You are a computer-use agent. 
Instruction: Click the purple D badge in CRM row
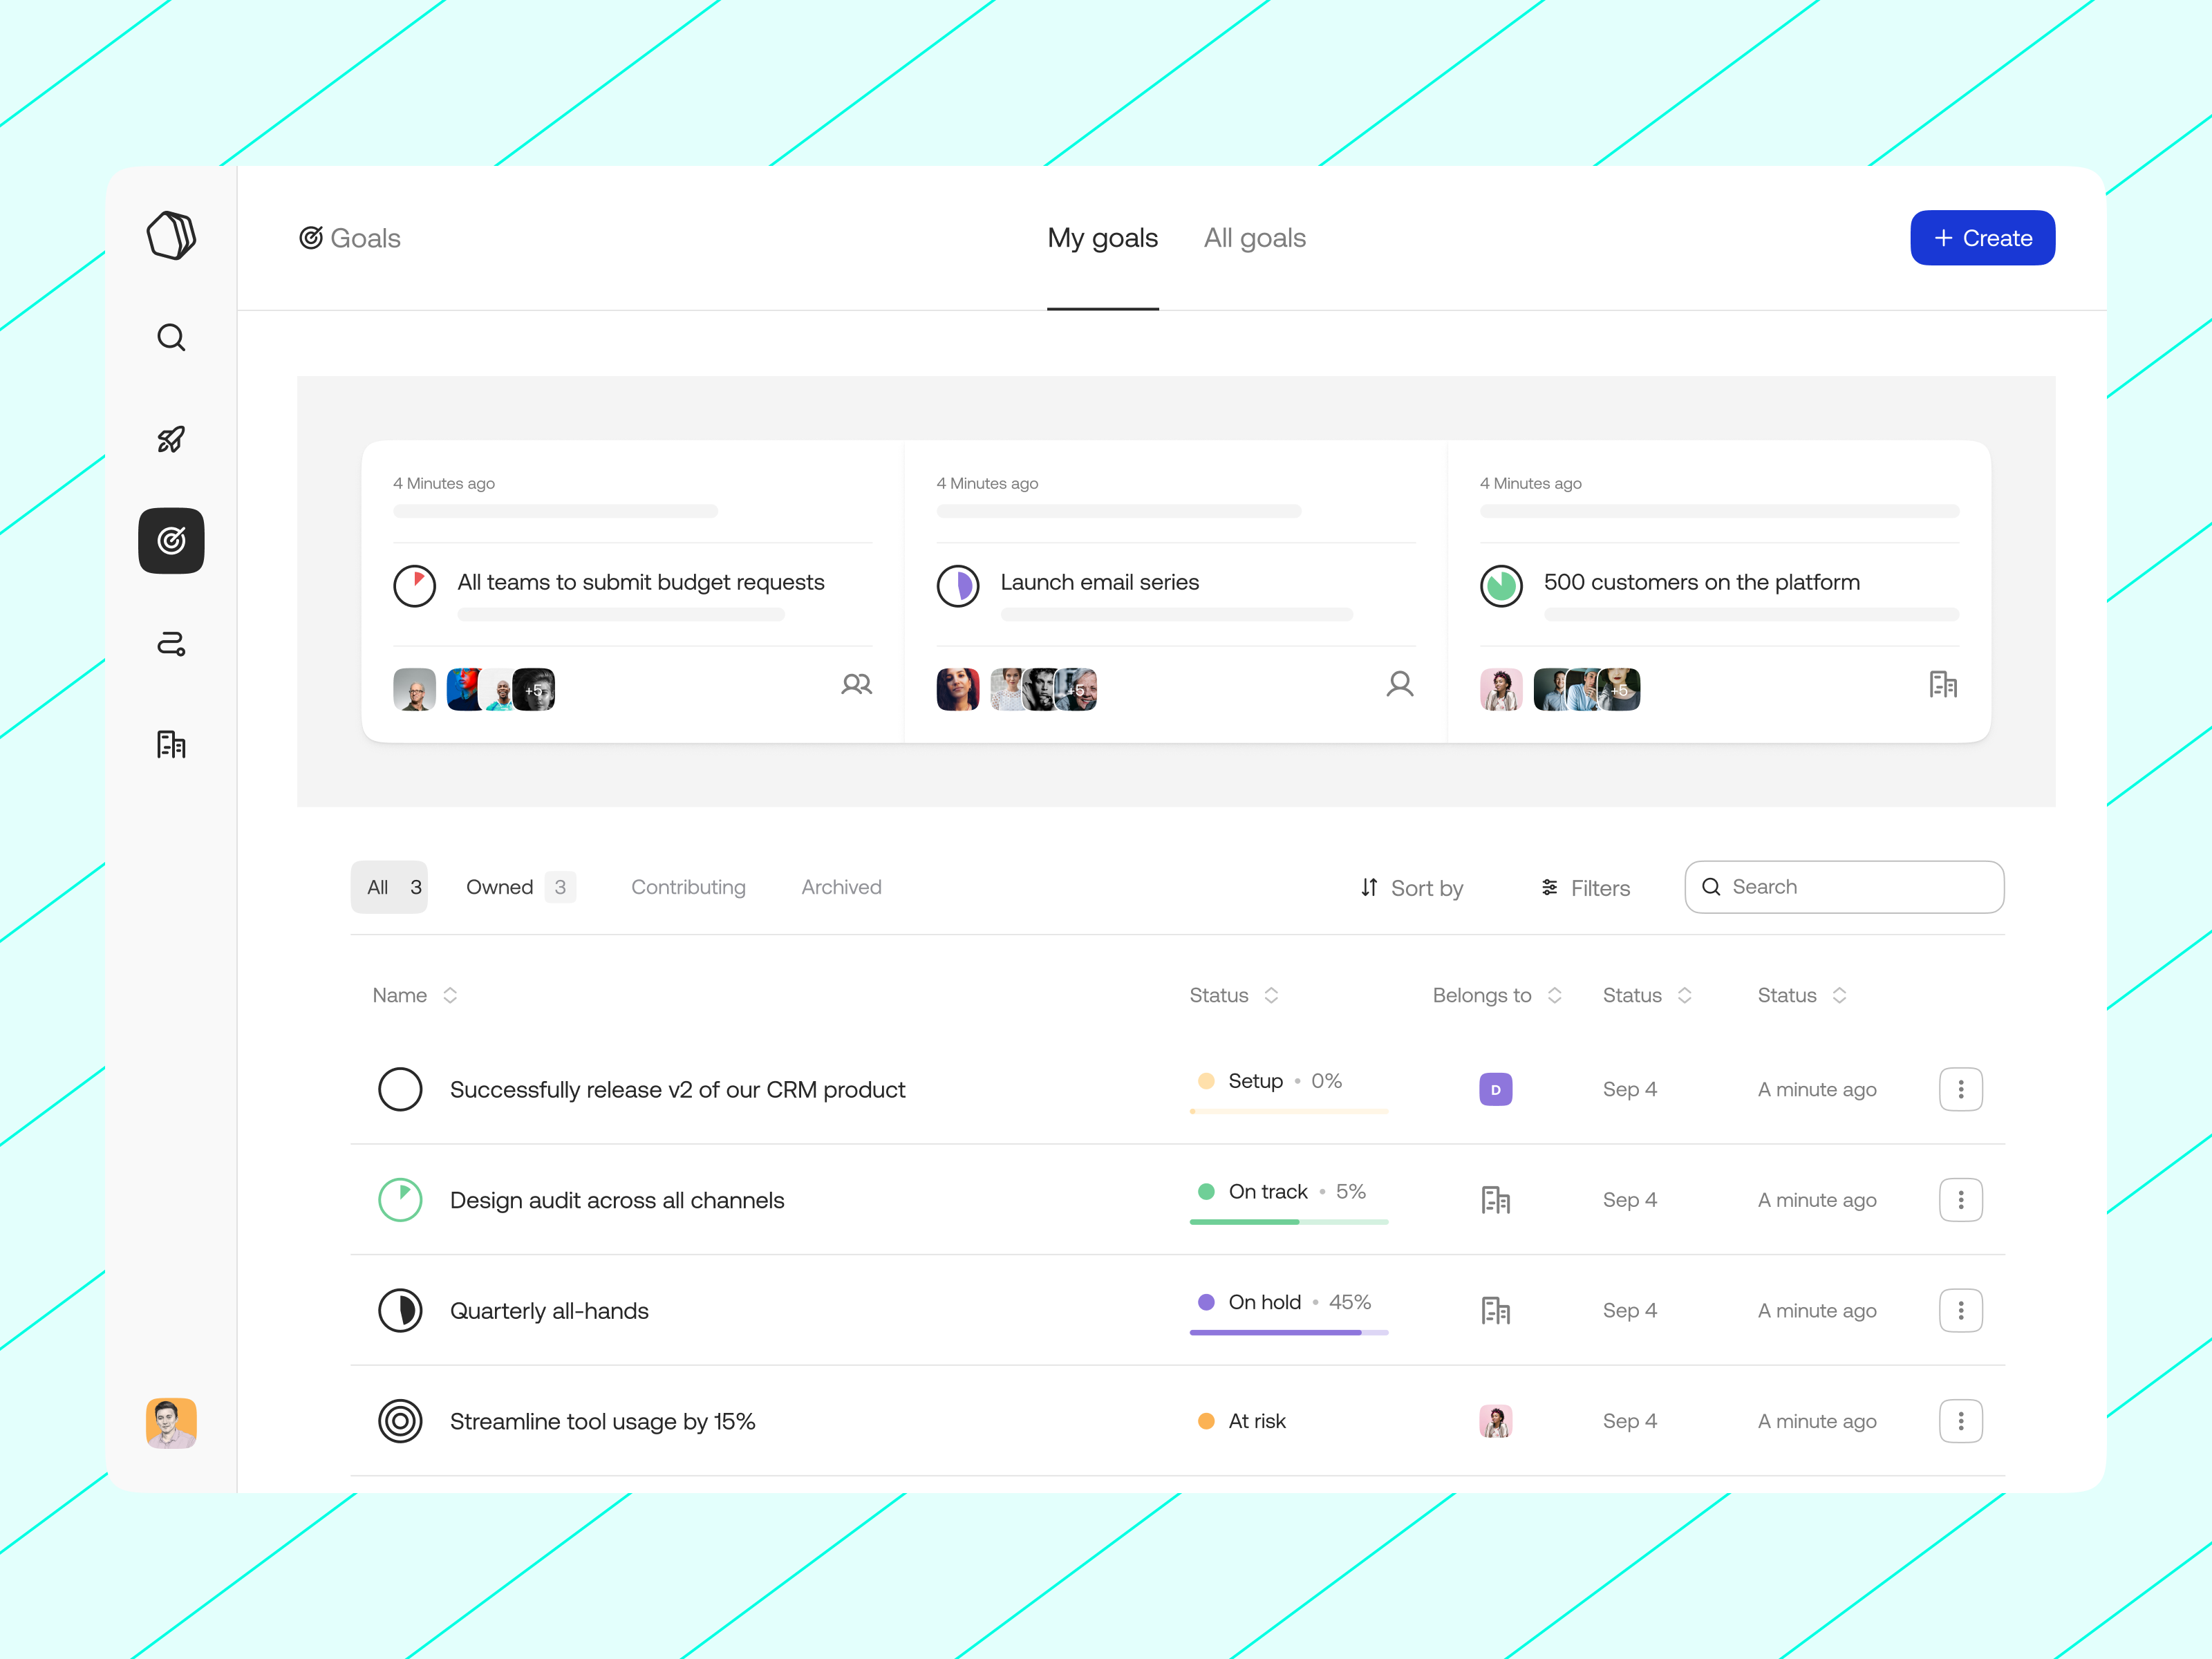point(1495,1089)
